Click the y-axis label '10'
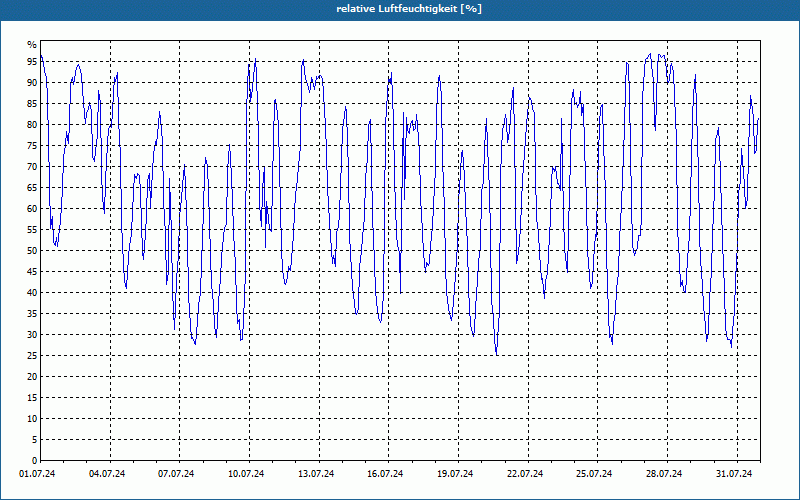 click(32, 419)
